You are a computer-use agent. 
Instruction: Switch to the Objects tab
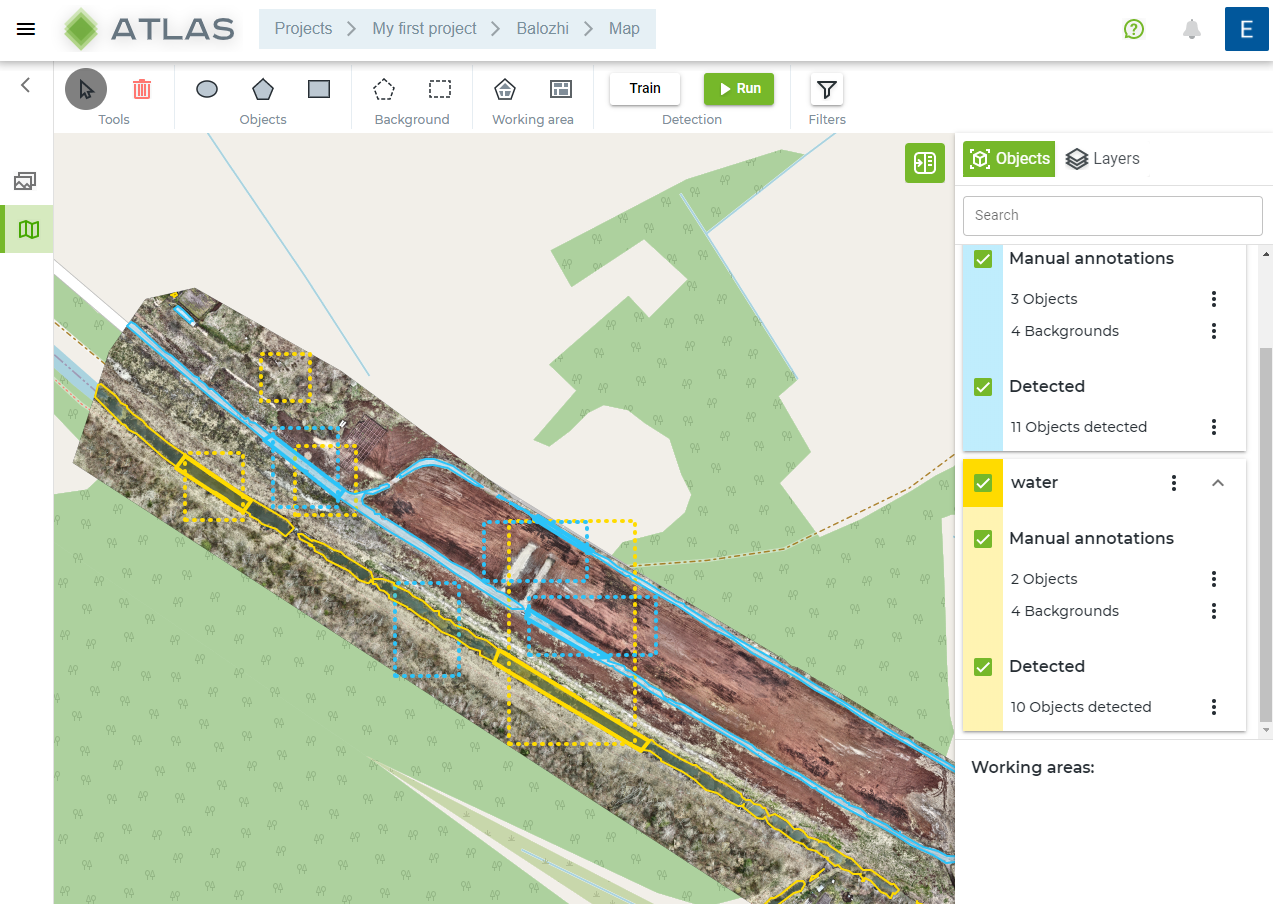point(1009,159)
